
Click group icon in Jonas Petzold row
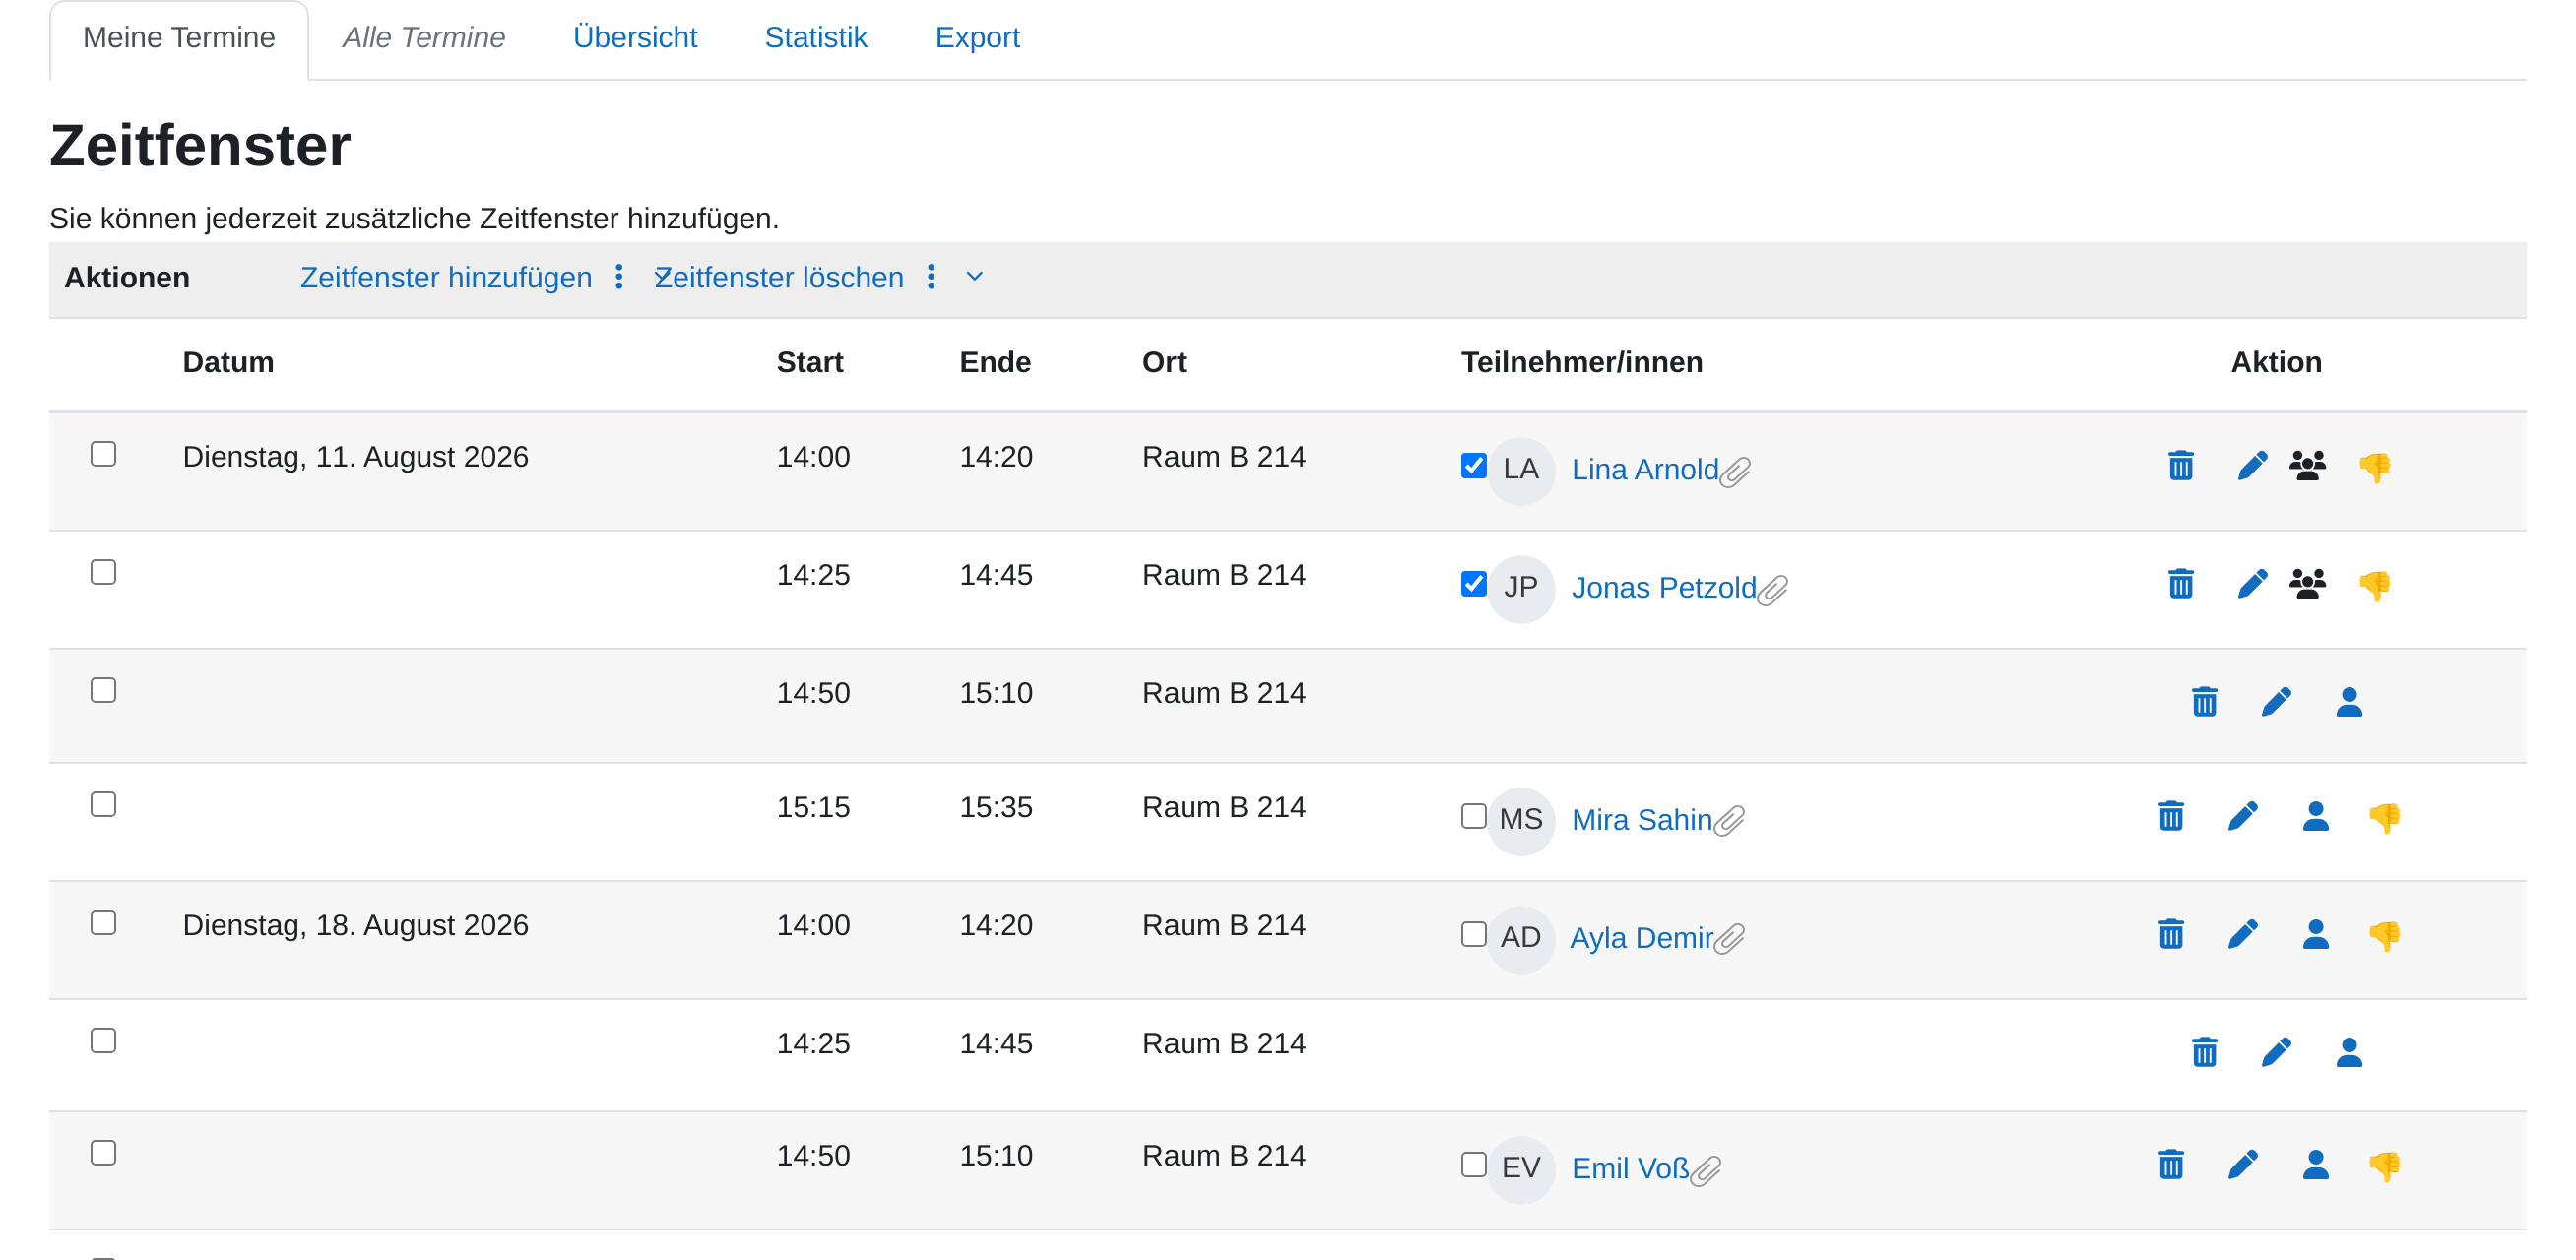click(x=2308, y=584)
